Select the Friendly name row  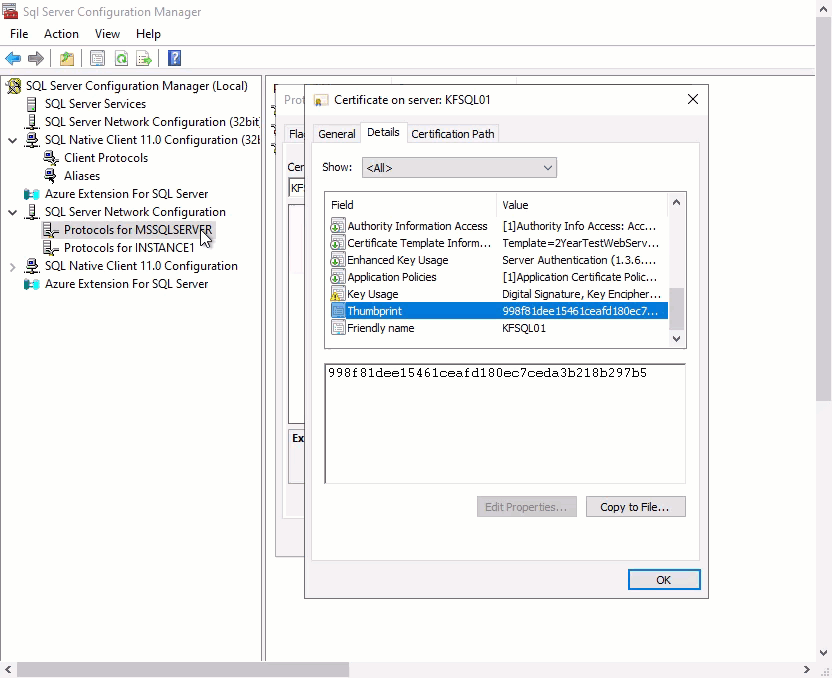pyautogui.click(x=499, y=328)
